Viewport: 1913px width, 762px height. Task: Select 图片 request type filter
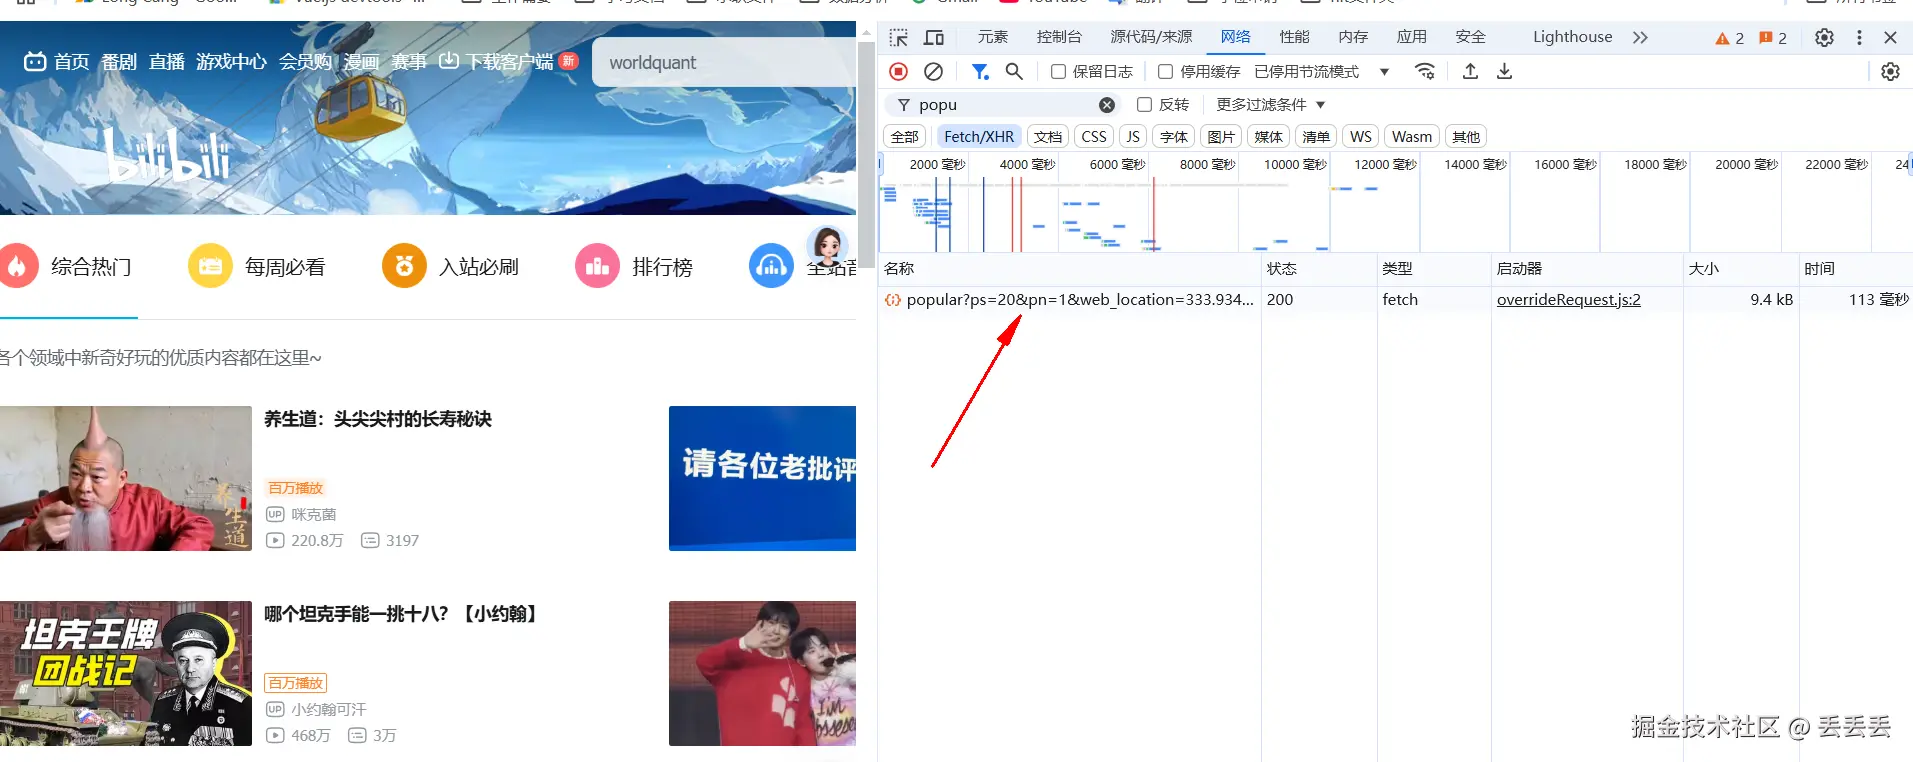(1221, 137)
